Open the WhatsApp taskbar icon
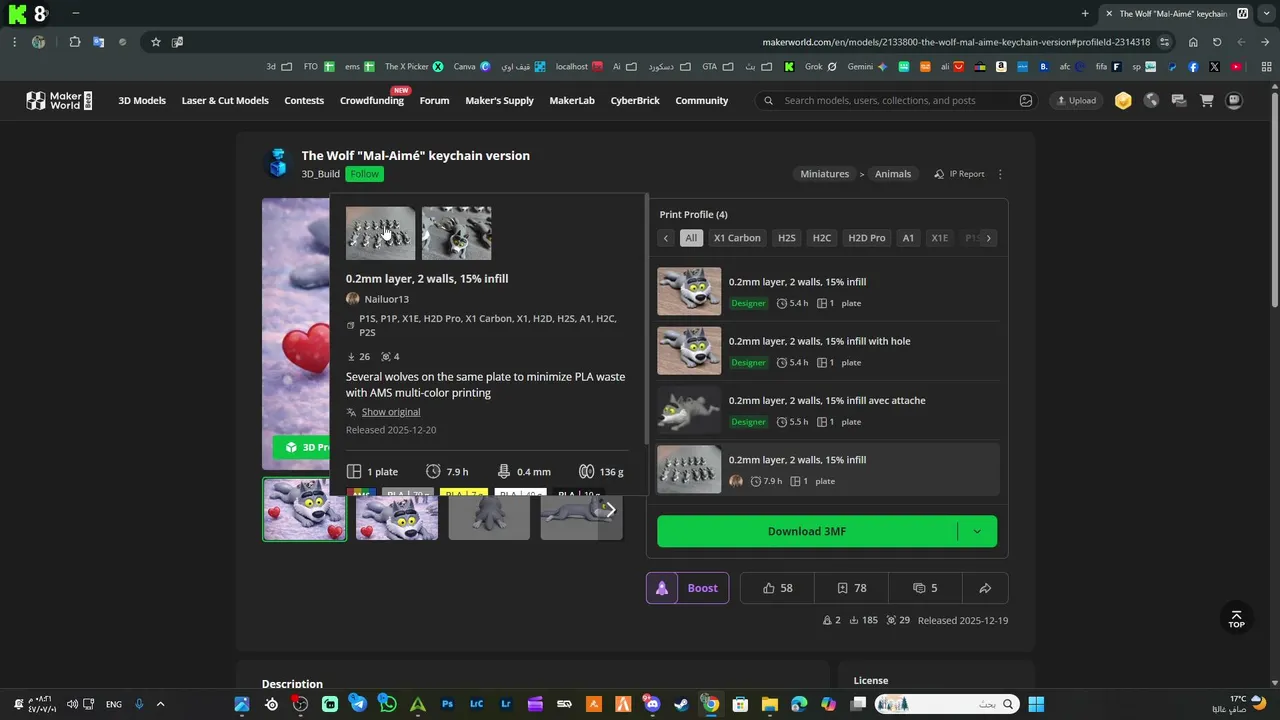Image resolution: width=1280 pixels, height=720 pixels. tap(388, 704)
